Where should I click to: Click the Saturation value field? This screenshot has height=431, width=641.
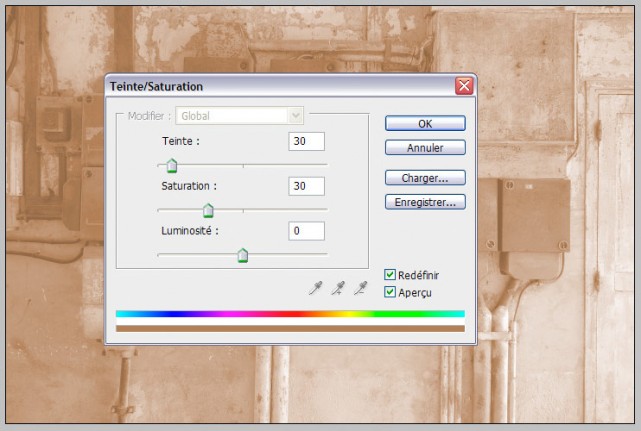[x=307, y=186]
